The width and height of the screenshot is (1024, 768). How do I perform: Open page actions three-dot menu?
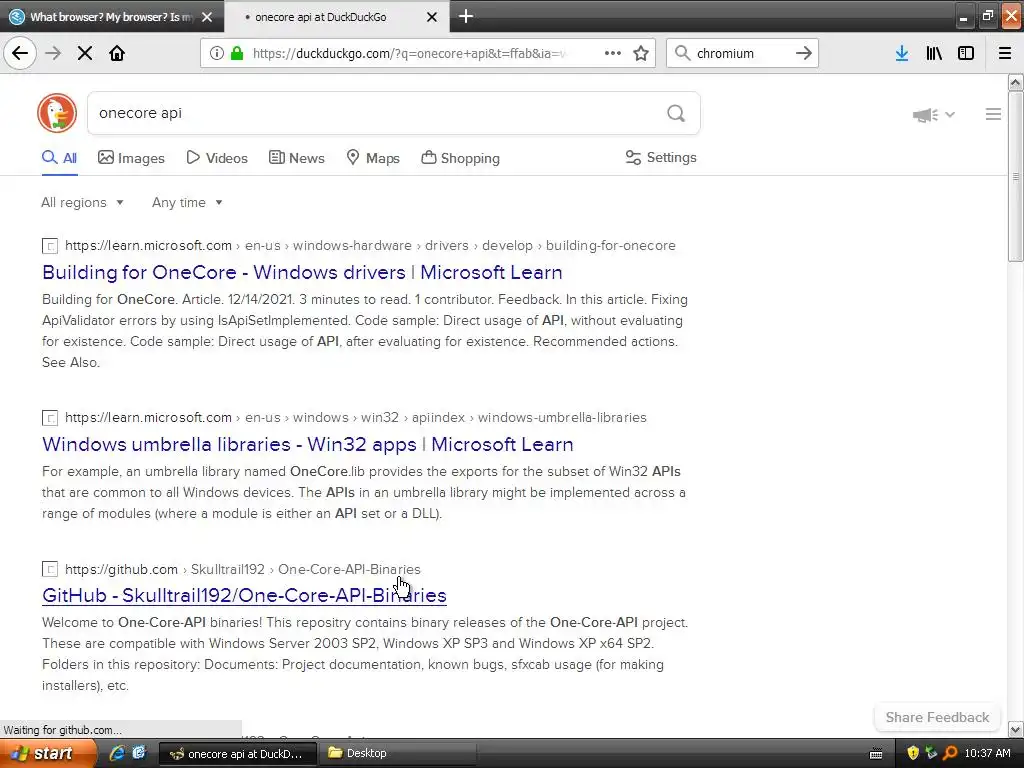click(x=613, y=54)
